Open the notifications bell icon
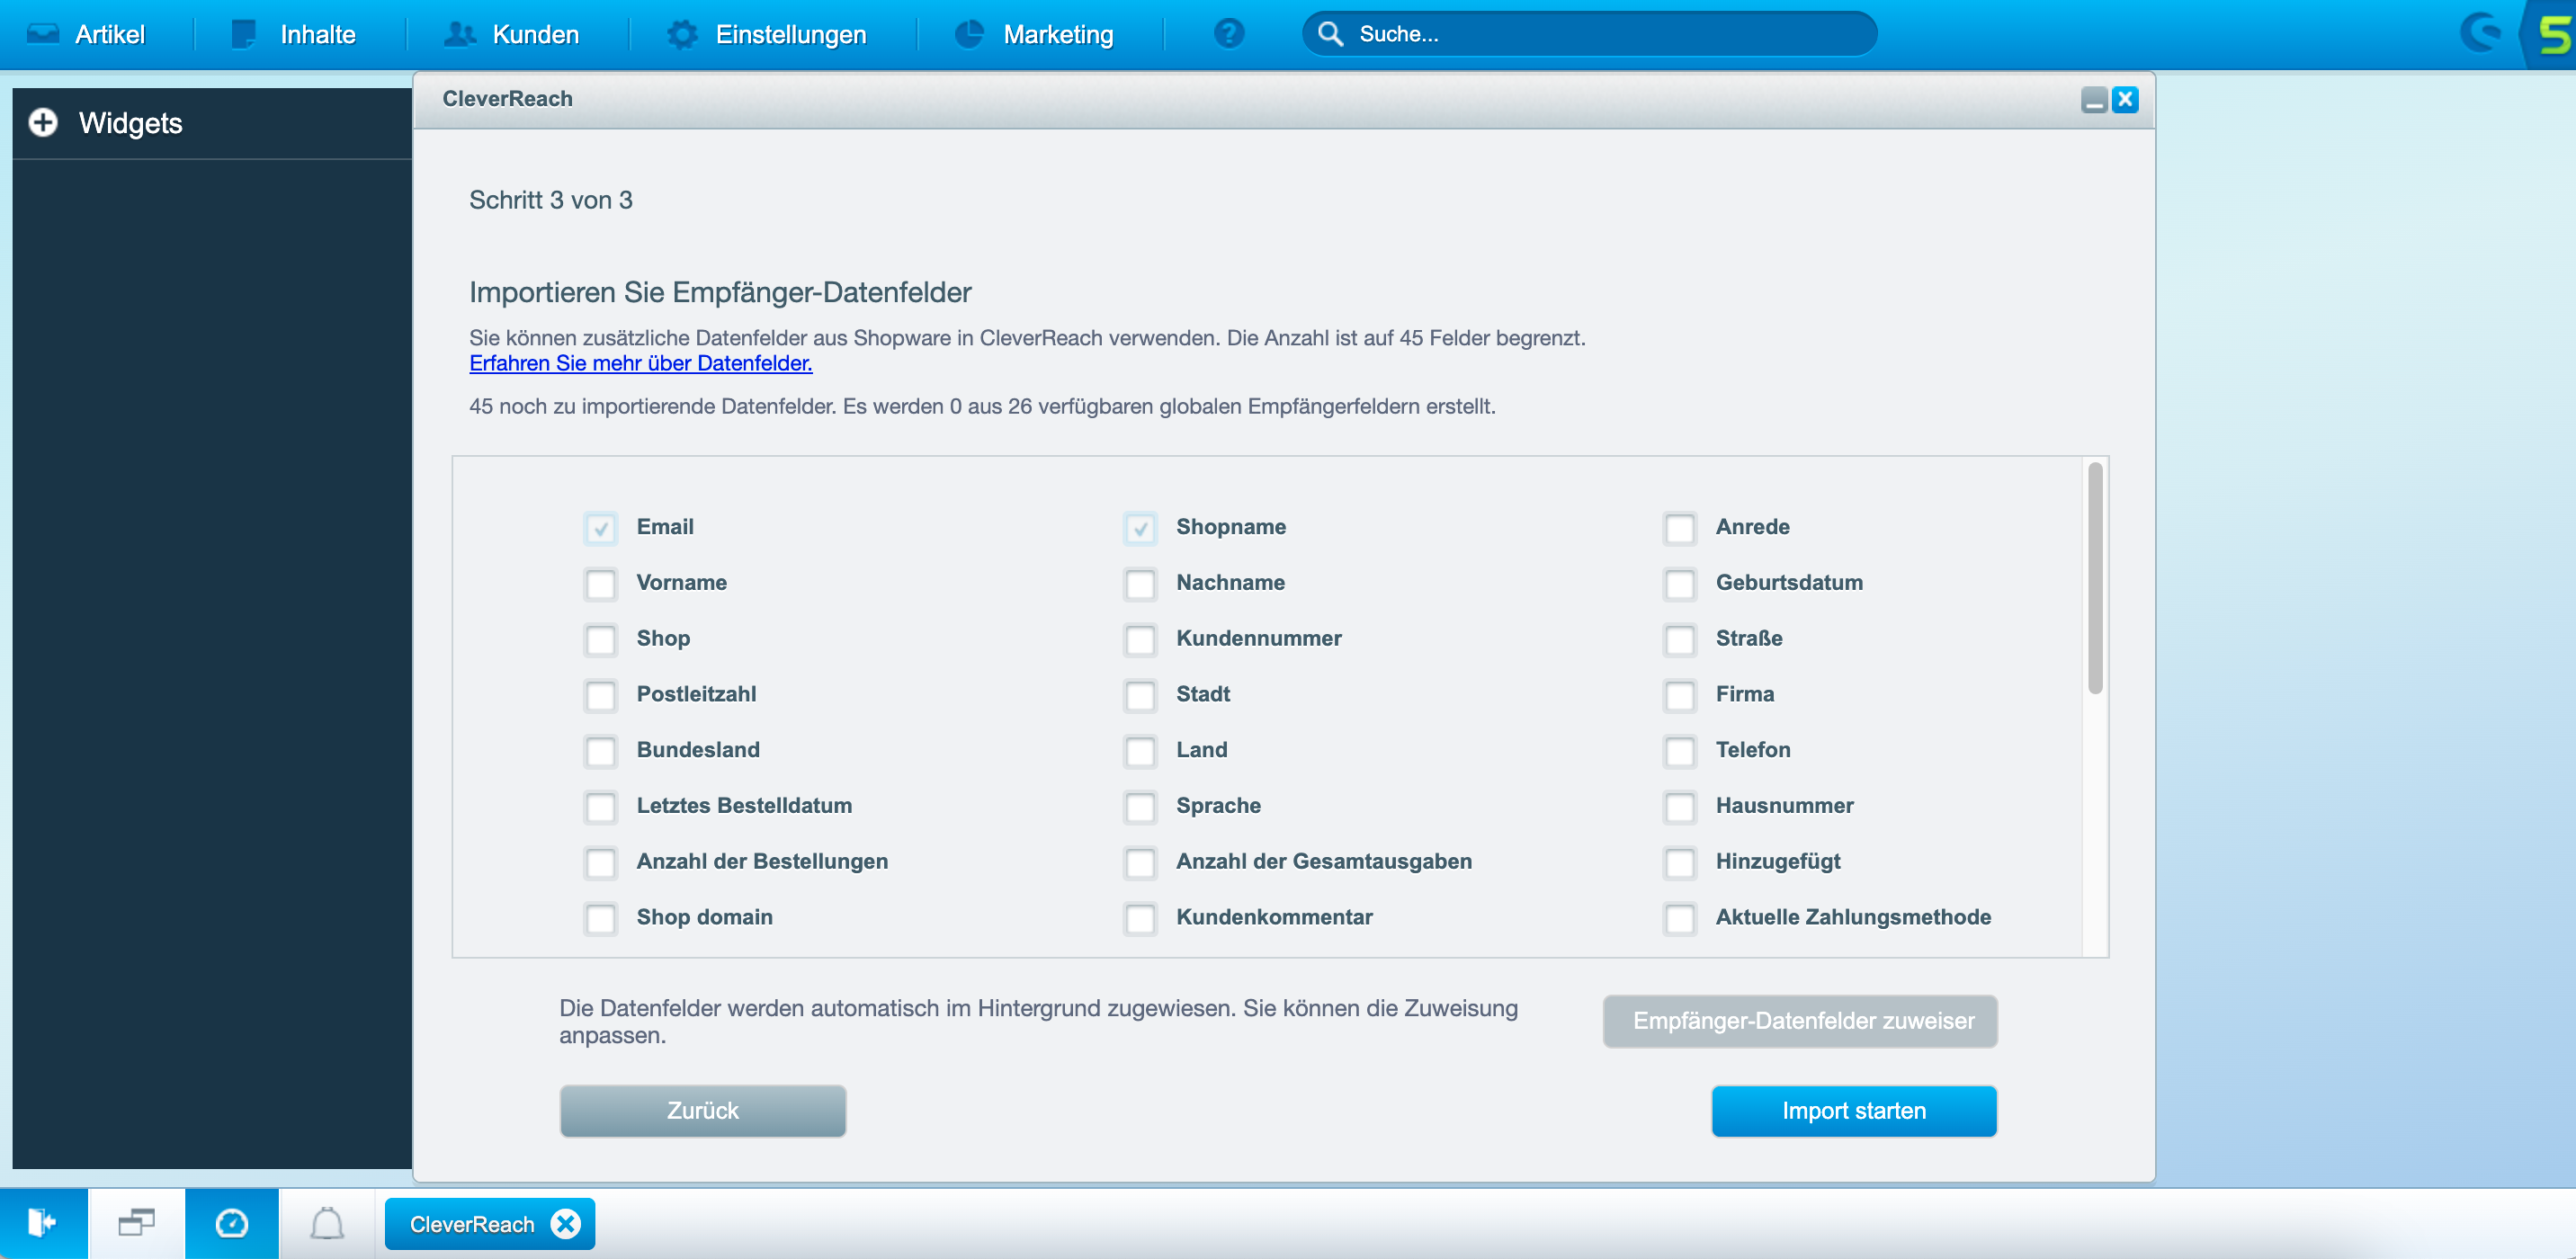The image size is (2576, 1259). coord(327,1223)
